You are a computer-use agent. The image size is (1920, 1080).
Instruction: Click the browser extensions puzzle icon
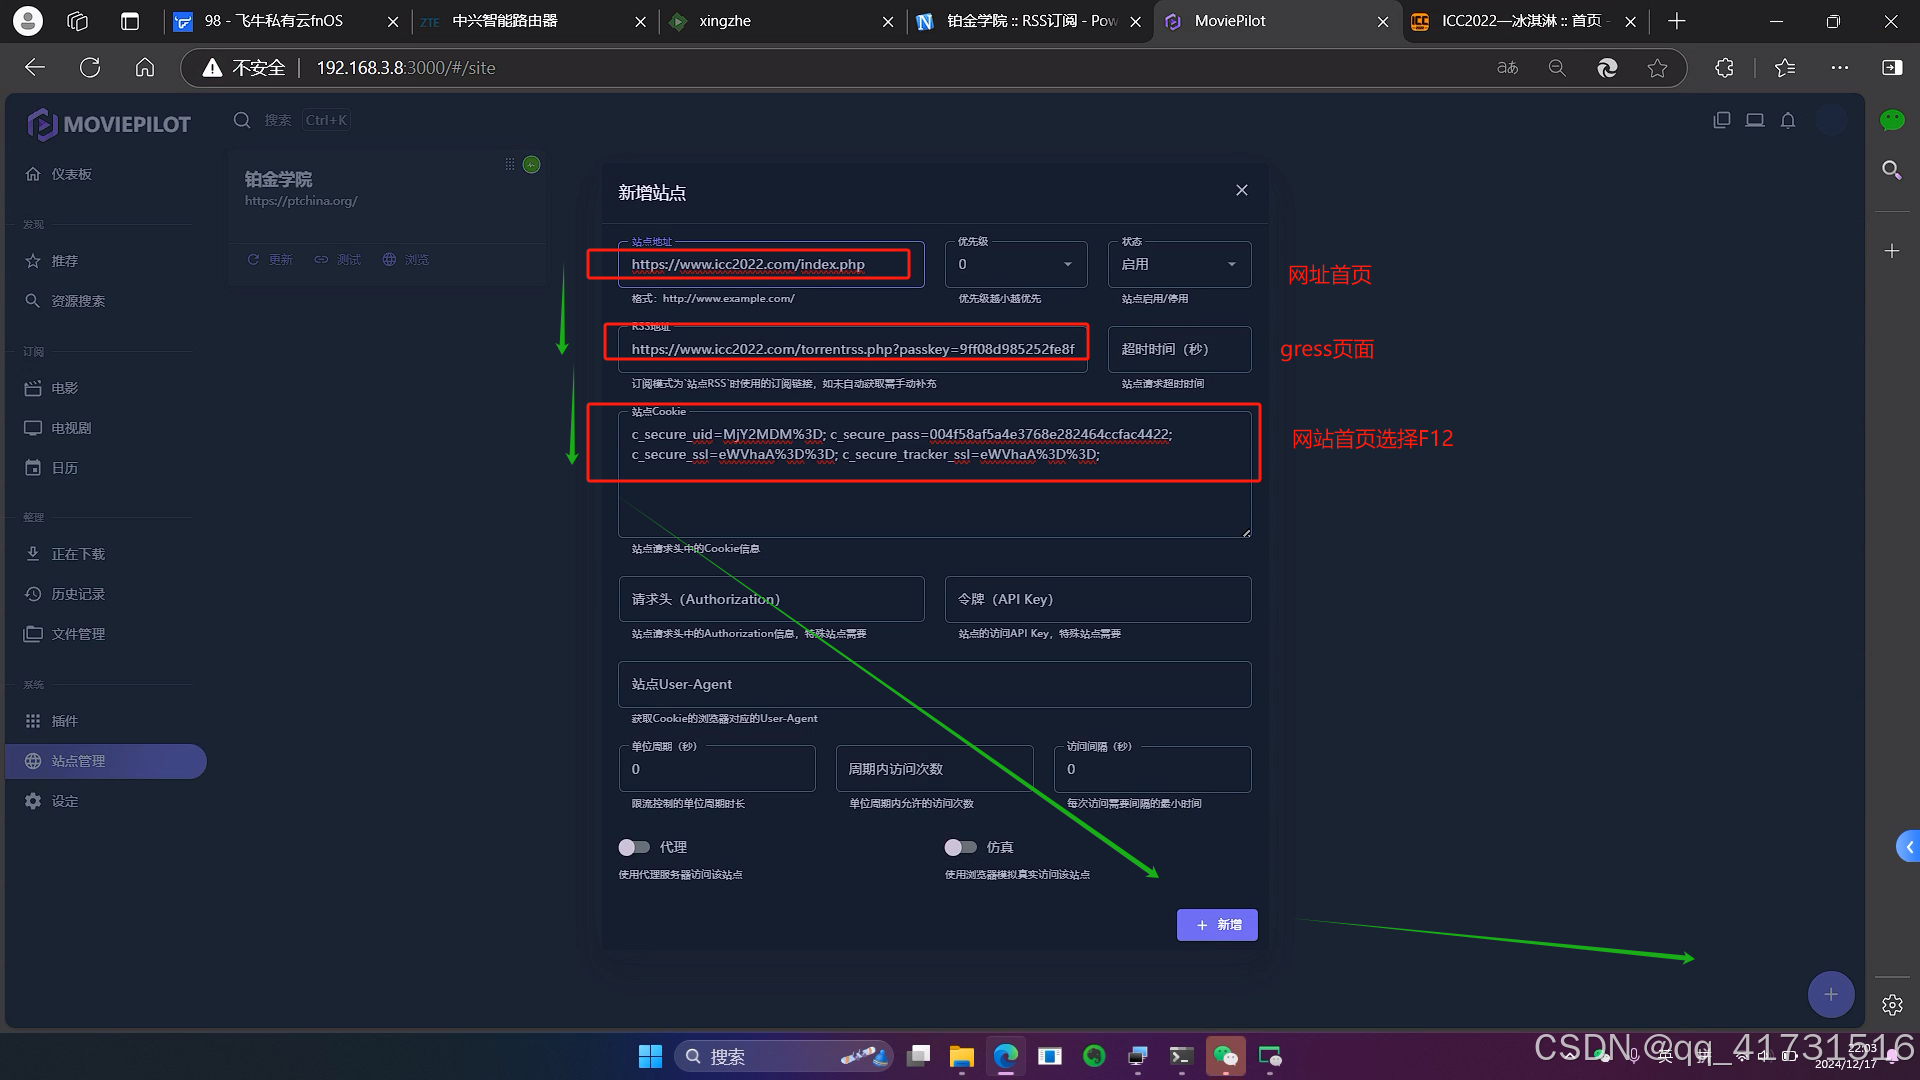coord(1724,68)
